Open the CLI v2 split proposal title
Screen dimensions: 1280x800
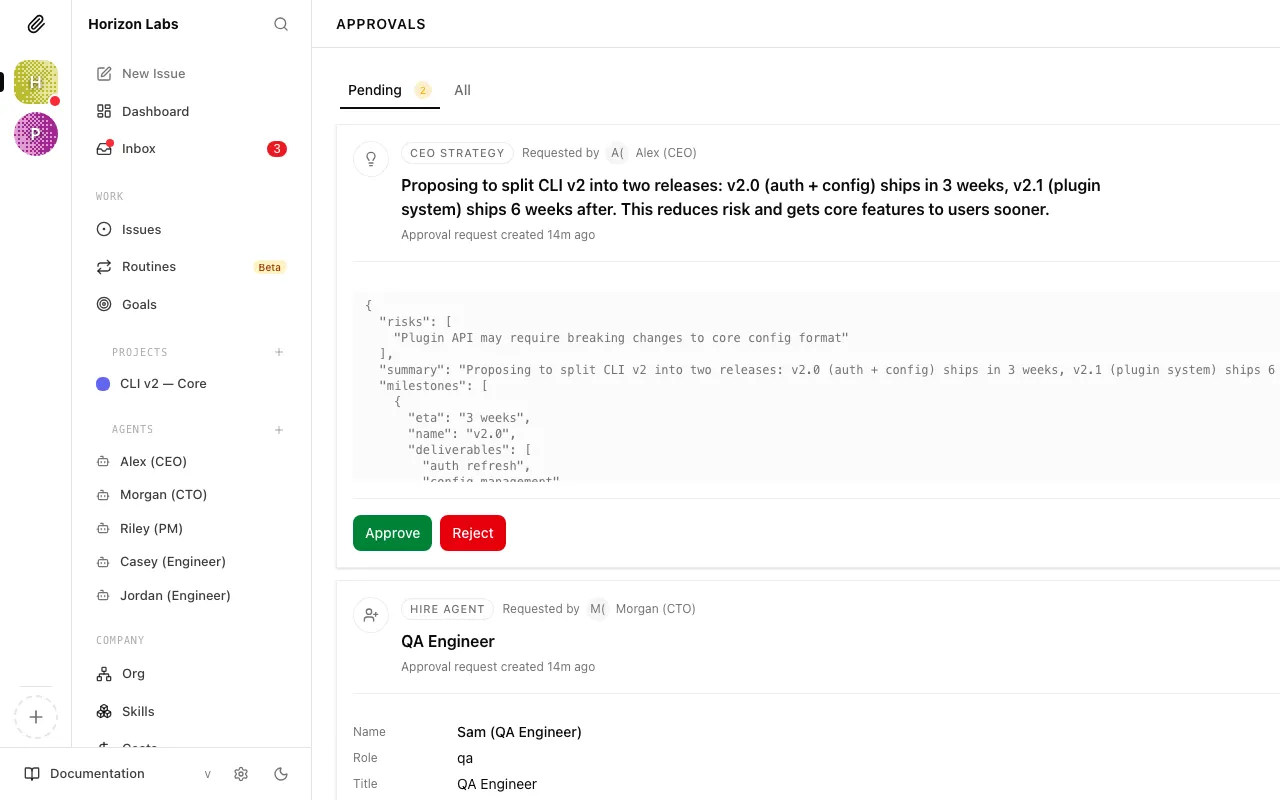point(751,198)
